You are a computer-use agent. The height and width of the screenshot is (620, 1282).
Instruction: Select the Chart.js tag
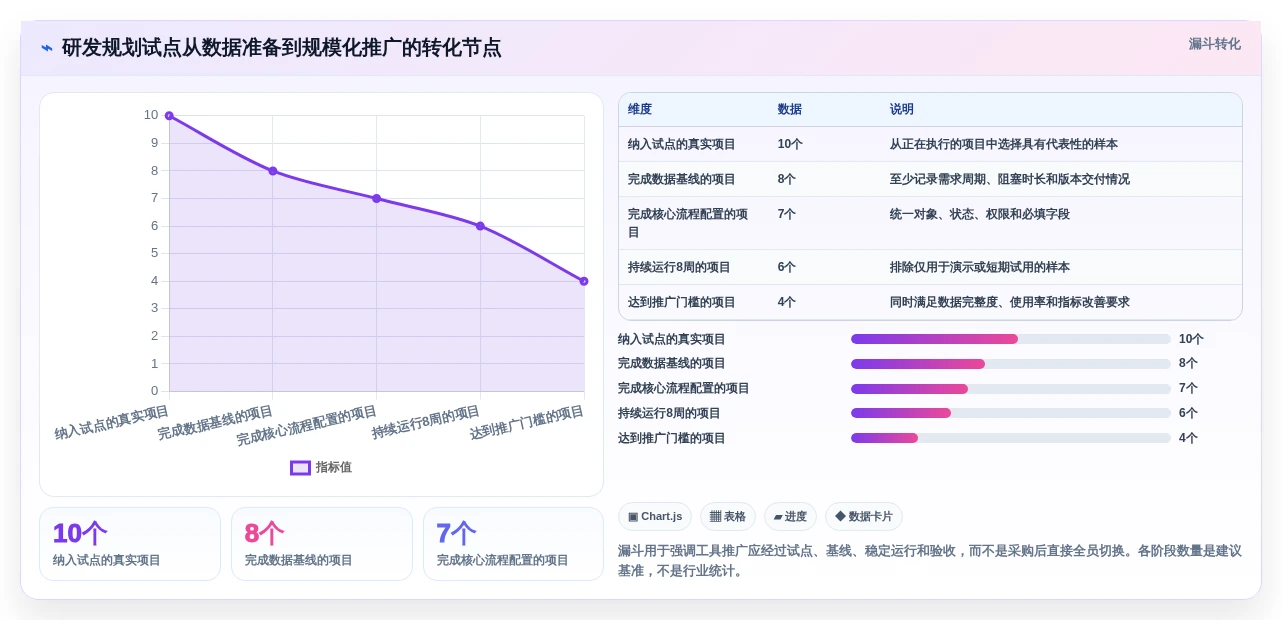(655, 516)
